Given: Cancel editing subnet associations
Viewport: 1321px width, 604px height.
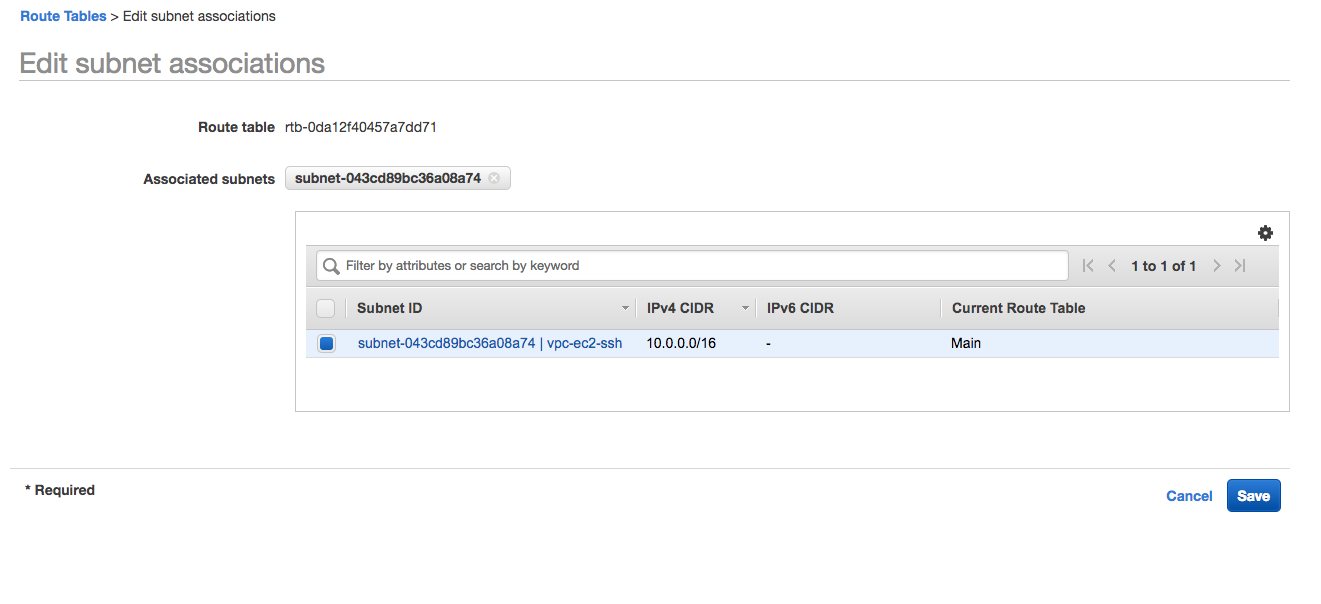Looking at the screenshot, I should 1189,496.
